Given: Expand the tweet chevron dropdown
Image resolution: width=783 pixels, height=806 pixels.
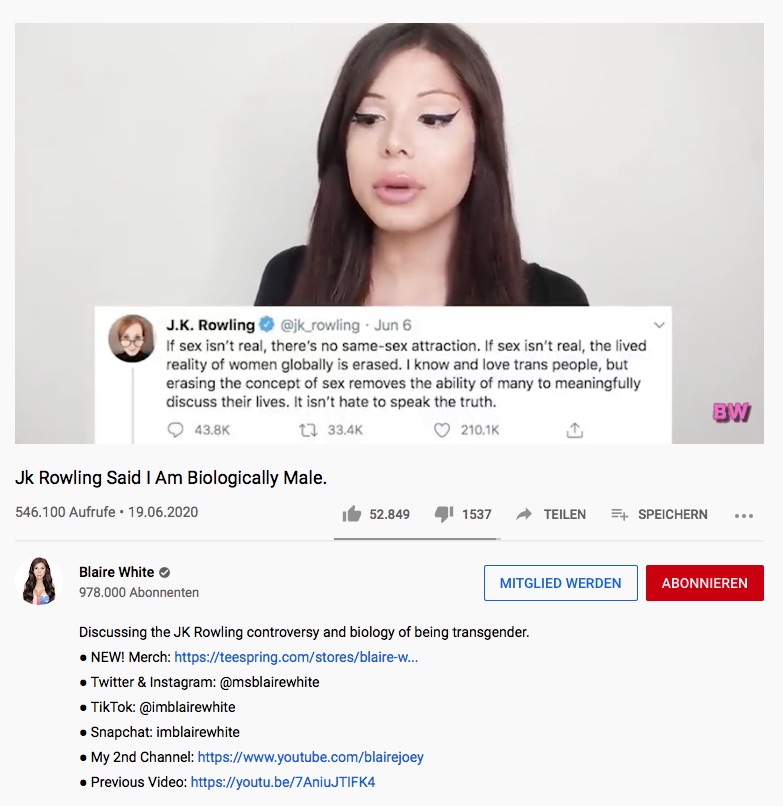Looking at the screenshot, I should (x=659, y=325).
